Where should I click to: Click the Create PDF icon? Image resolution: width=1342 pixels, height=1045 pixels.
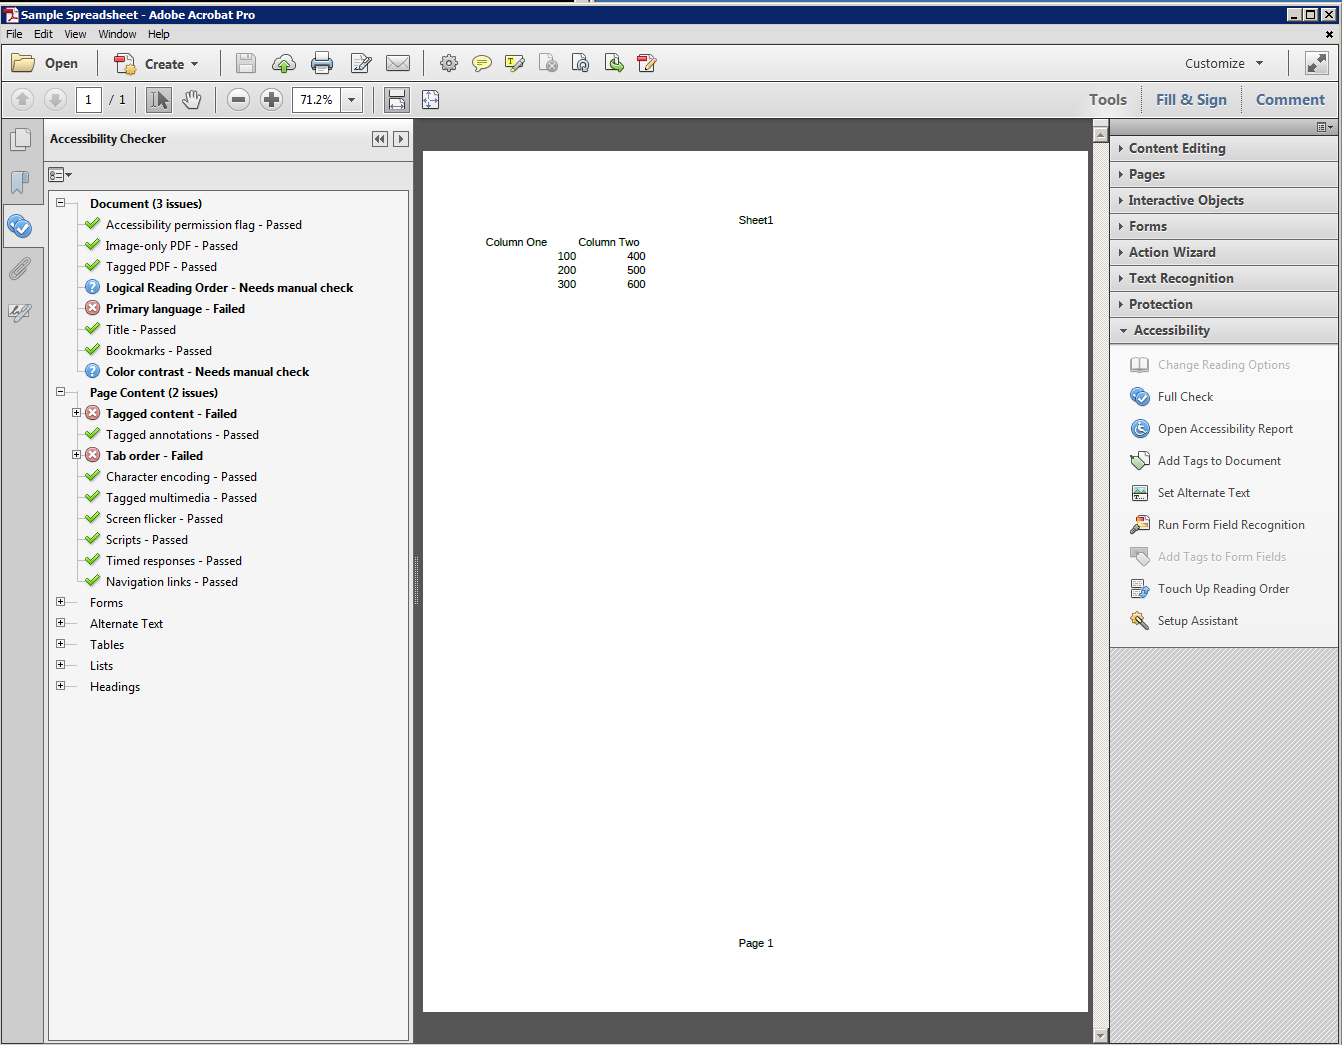click(125, 63)
